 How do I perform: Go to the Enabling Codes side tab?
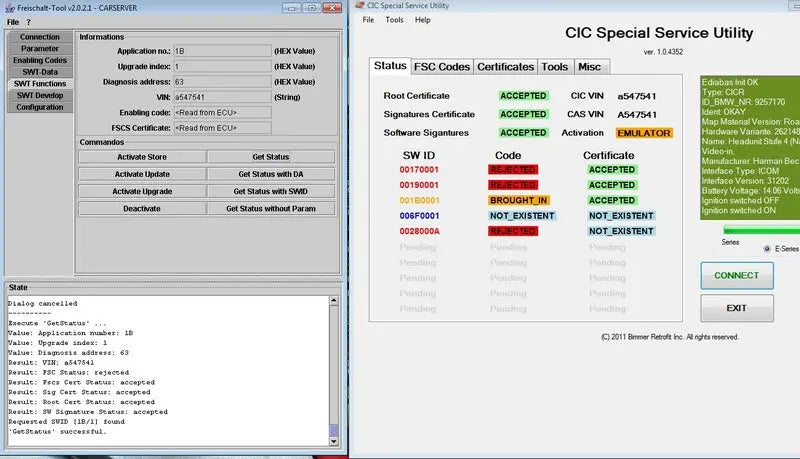click(40, 60)
